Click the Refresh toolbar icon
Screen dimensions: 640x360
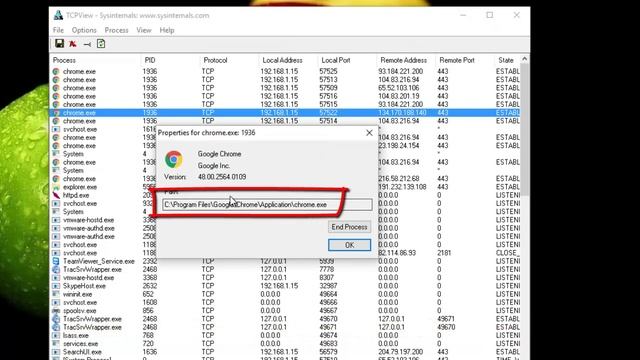tap(101, 44)
